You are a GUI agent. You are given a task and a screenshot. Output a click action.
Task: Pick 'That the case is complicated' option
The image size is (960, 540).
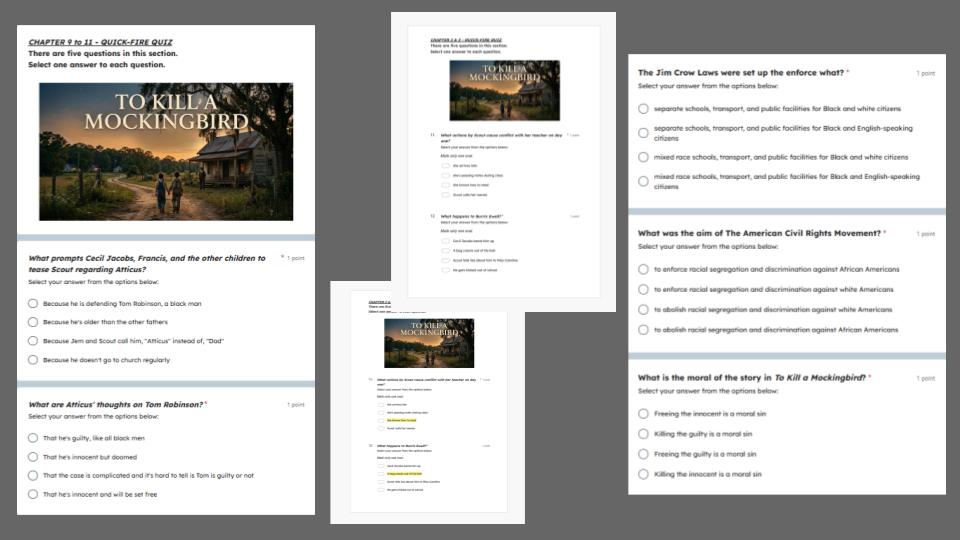tap(33, 476)
